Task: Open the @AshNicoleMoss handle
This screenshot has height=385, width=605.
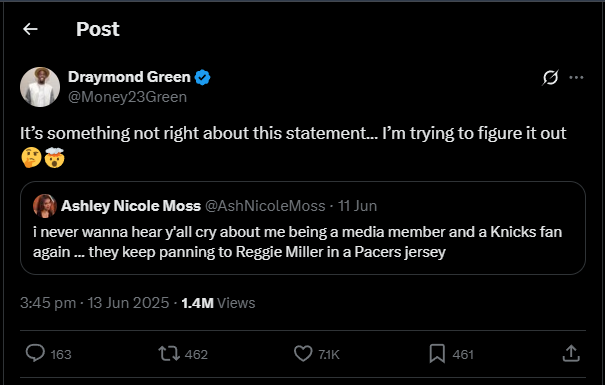Action: coord(265,206)
